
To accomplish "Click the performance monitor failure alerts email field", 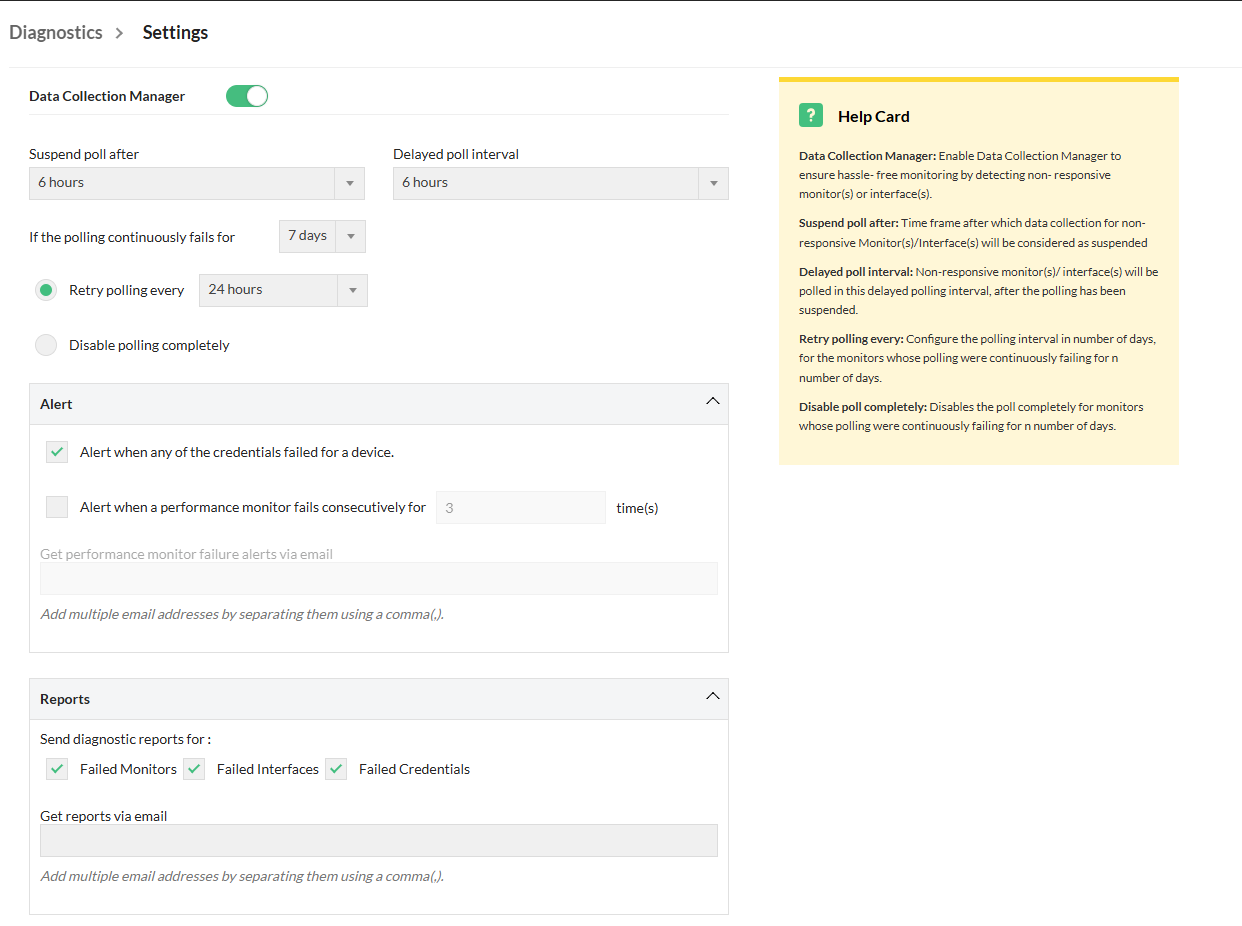I will [x=379, y=578].
